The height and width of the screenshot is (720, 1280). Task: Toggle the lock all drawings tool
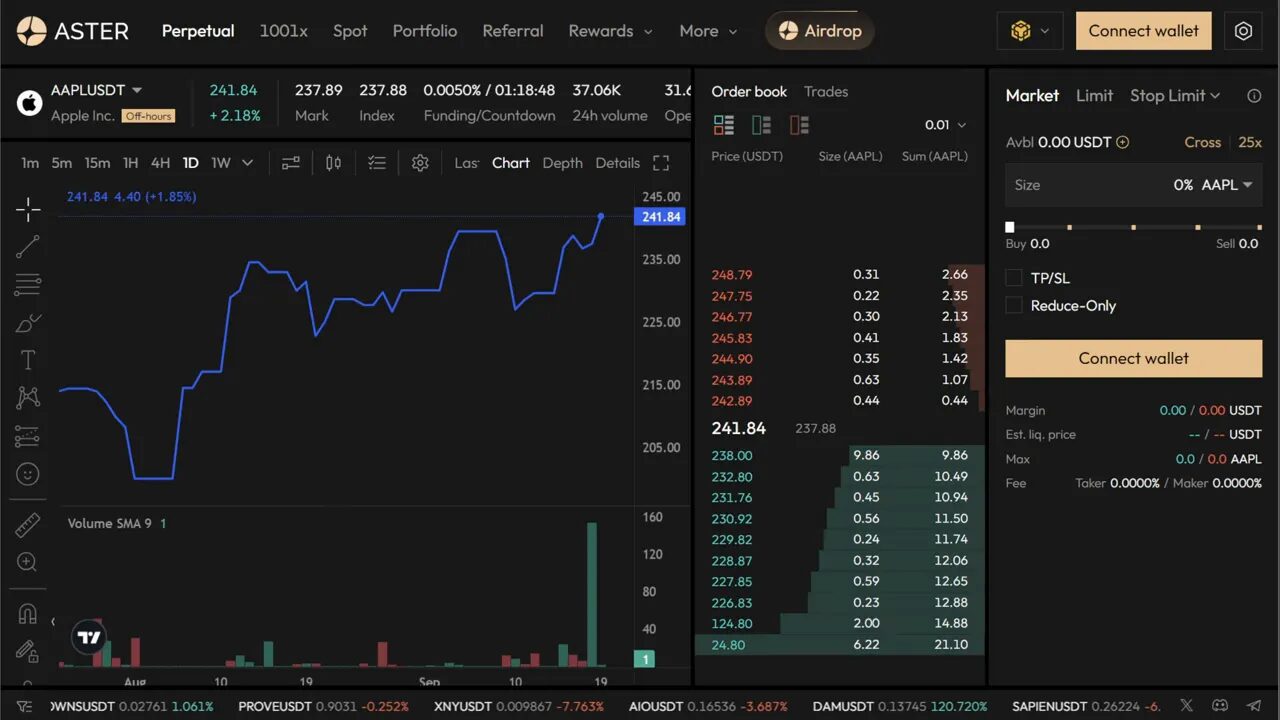(27, 651)
